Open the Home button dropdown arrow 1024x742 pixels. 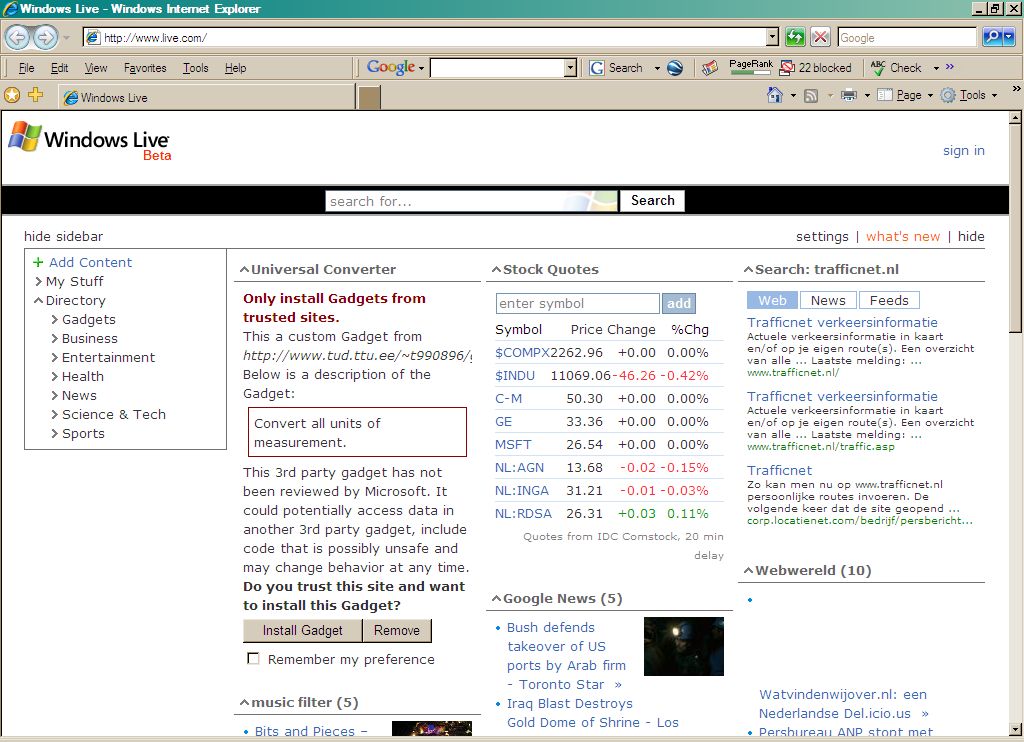point(793,96)
